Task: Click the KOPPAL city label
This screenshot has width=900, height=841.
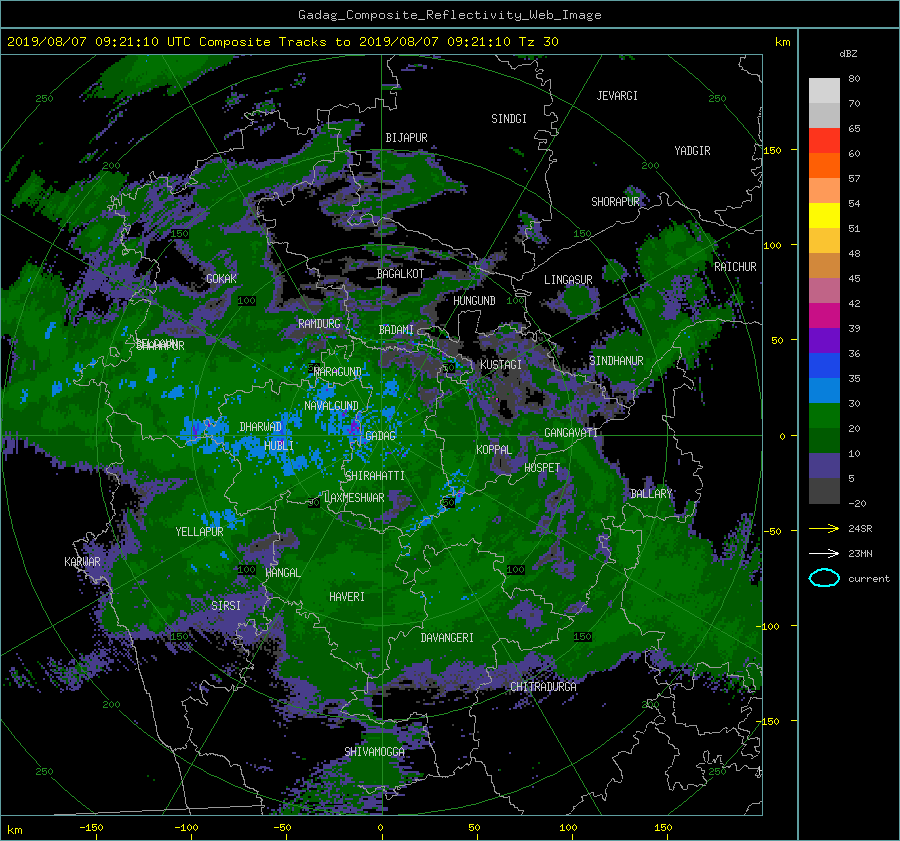Action: 494,450
